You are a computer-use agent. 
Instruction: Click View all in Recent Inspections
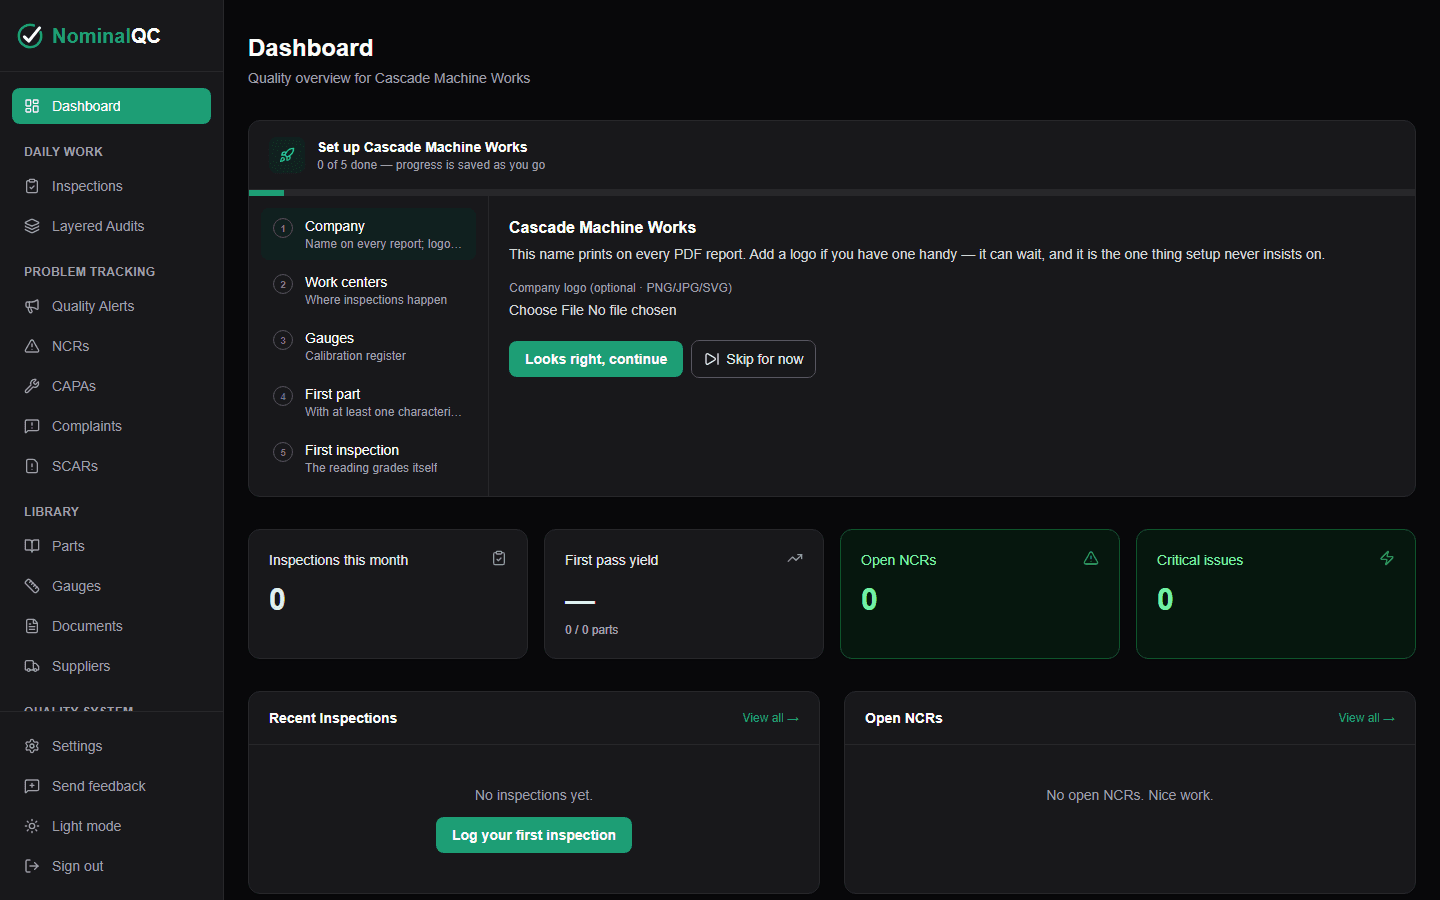pyautogui.click(x=770, y=718)
